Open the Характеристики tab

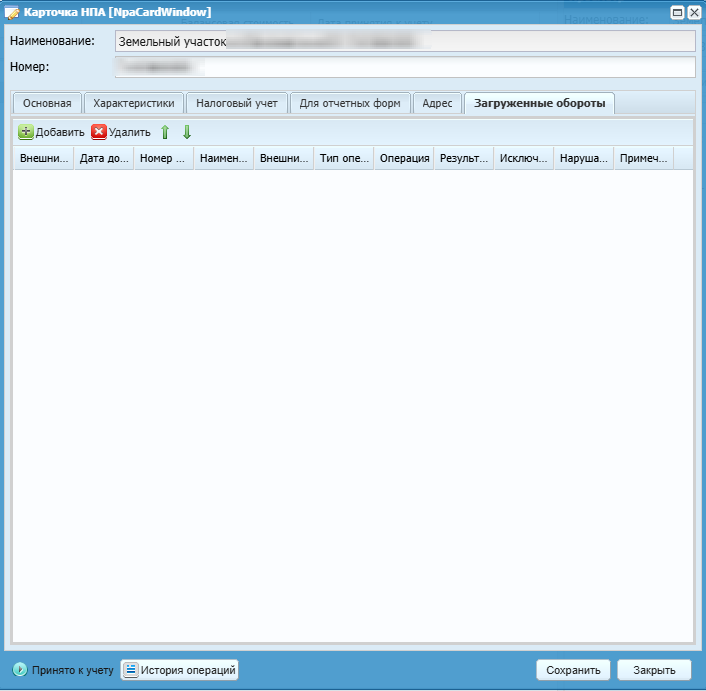pyautogui.click(x=133, y=103)
